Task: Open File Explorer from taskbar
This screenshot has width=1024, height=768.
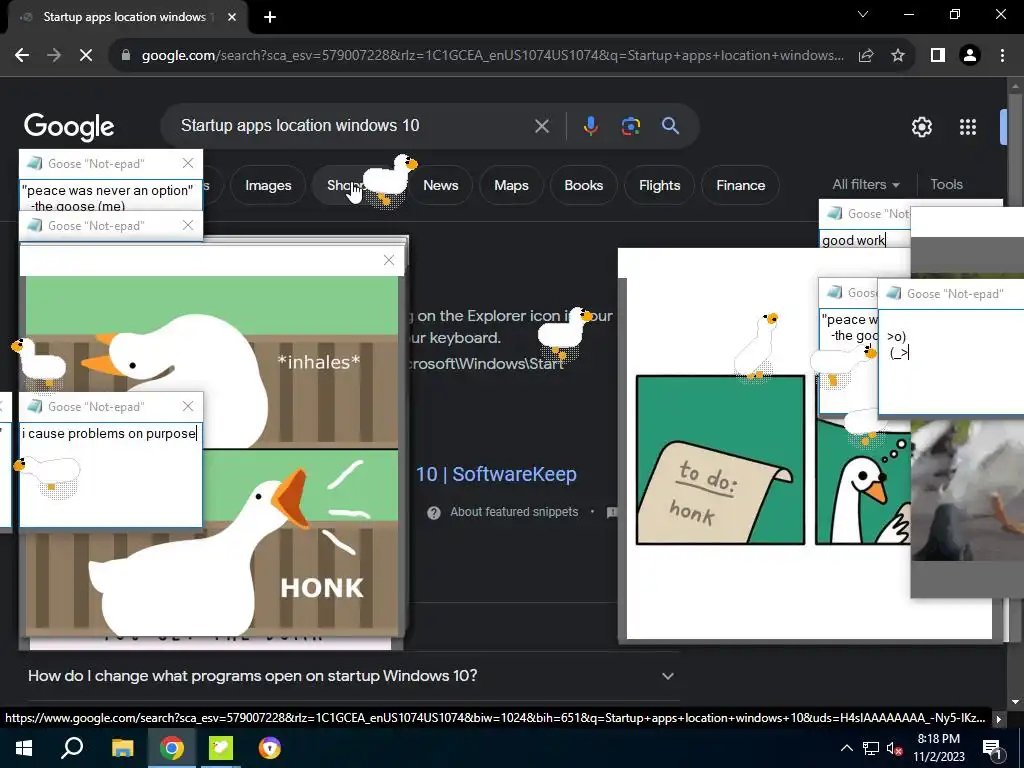Action: point(122,748)
